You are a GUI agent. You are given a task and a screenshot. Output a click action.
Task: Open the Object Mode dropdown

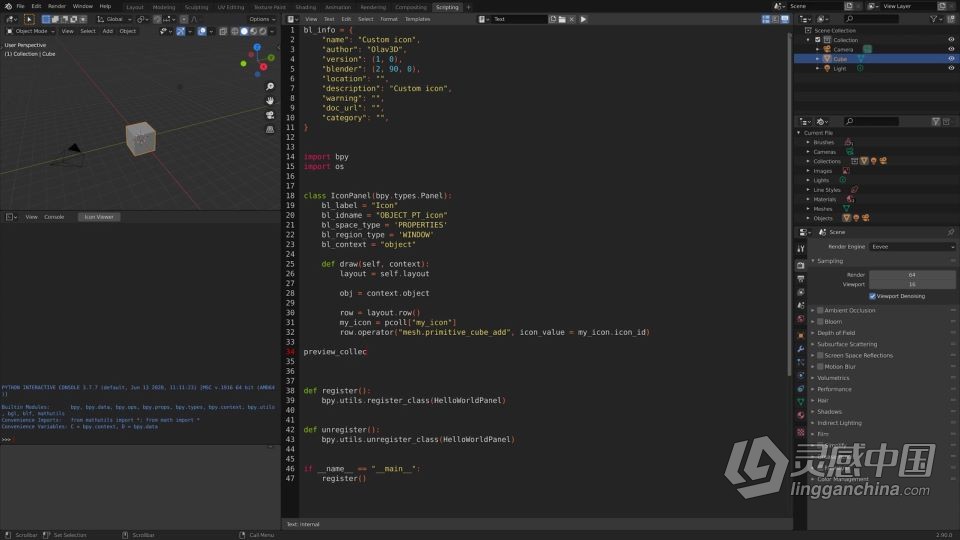31,31
